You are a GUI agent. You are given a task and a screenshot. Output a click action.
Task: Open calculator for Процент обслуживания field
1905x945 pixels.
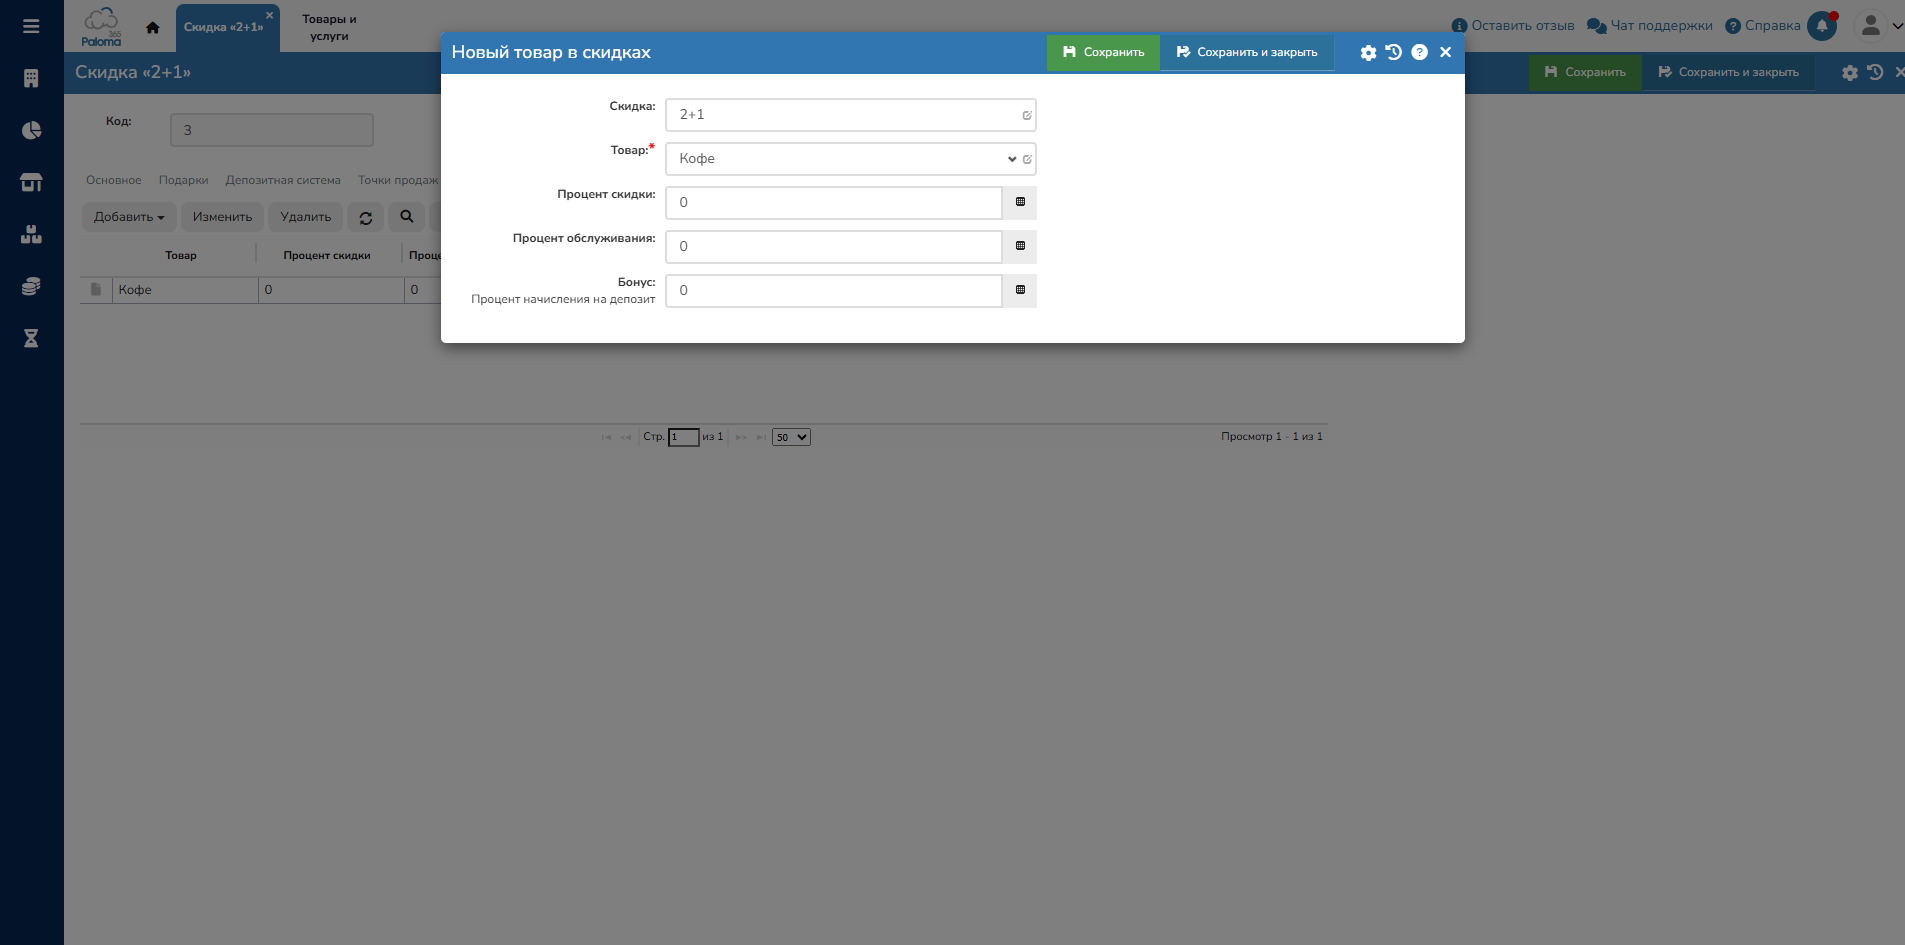1020,246
